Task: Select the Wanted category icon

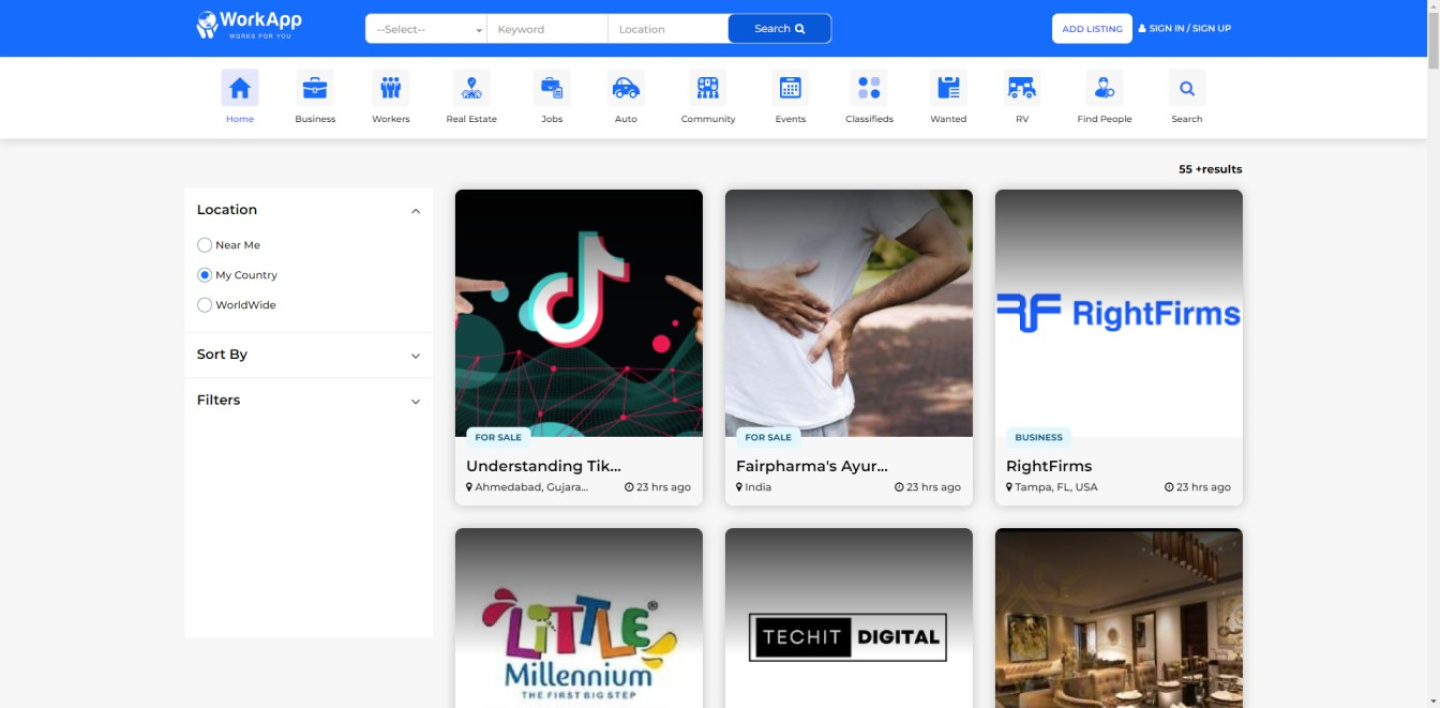Action: click(948, 88)
